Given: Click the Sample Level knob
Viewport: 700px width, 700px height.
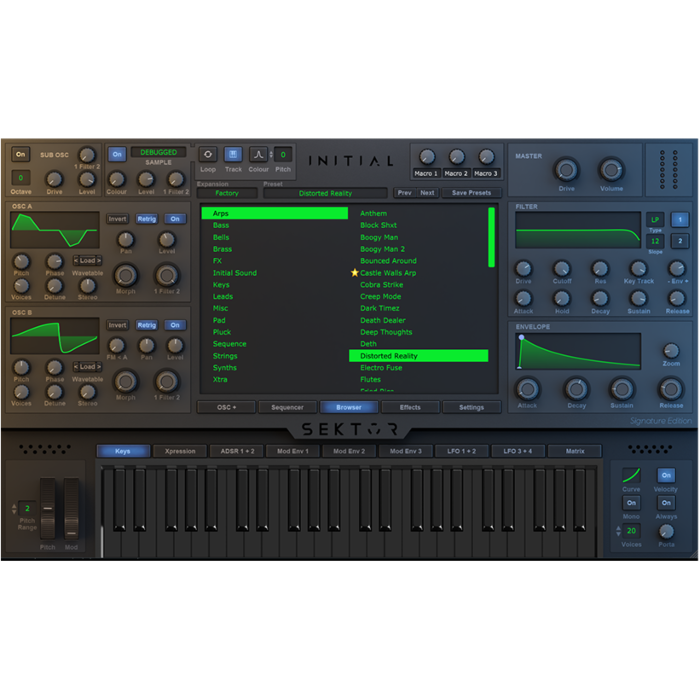Looking at the screenshot, I should [146, 179].
